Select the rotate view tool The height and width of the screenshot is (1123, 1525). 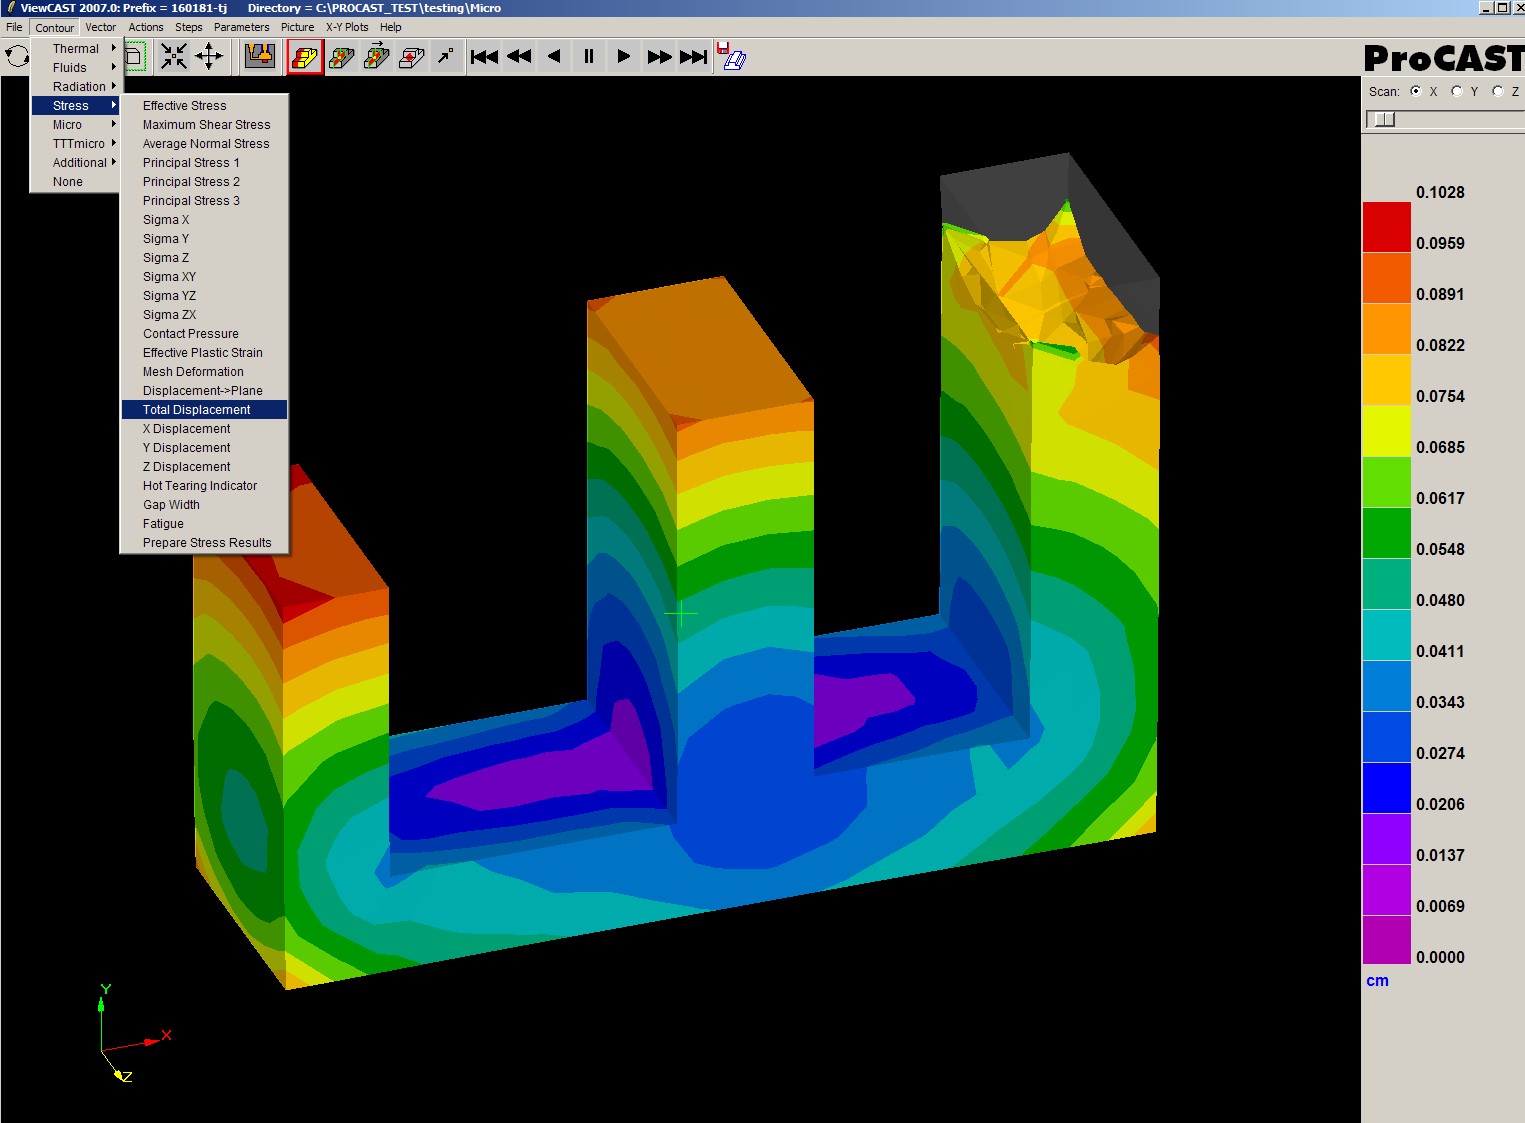tap(16, 57)
